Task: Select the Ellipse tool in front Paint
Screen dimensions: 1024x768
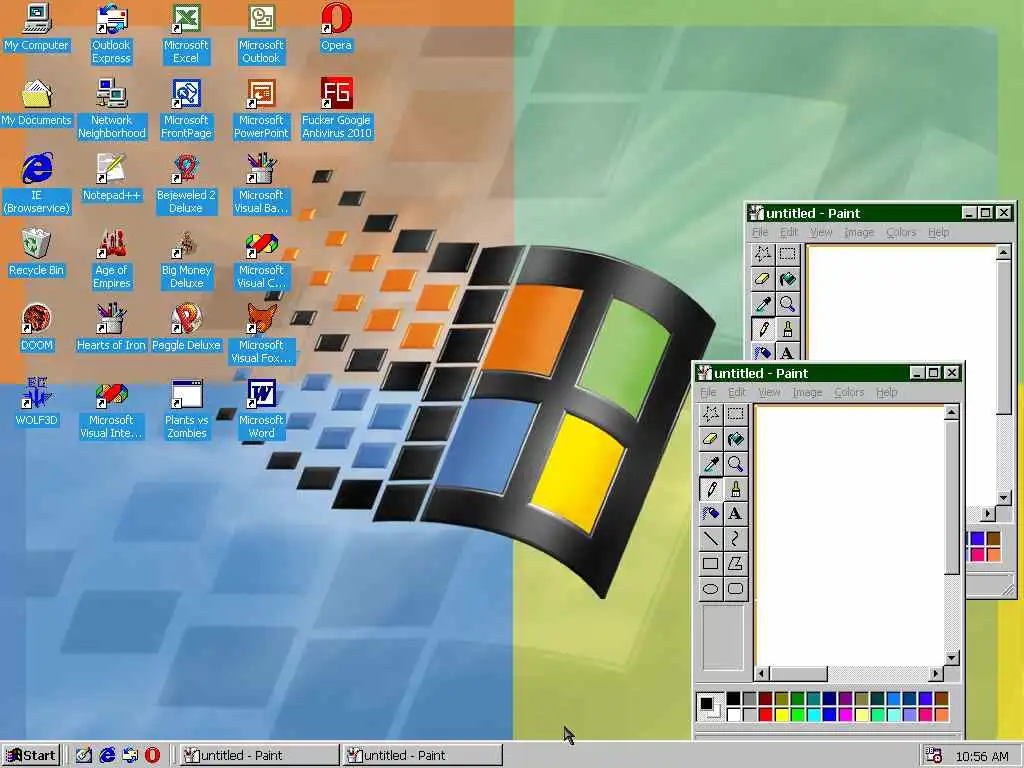Action: (711, 588)
